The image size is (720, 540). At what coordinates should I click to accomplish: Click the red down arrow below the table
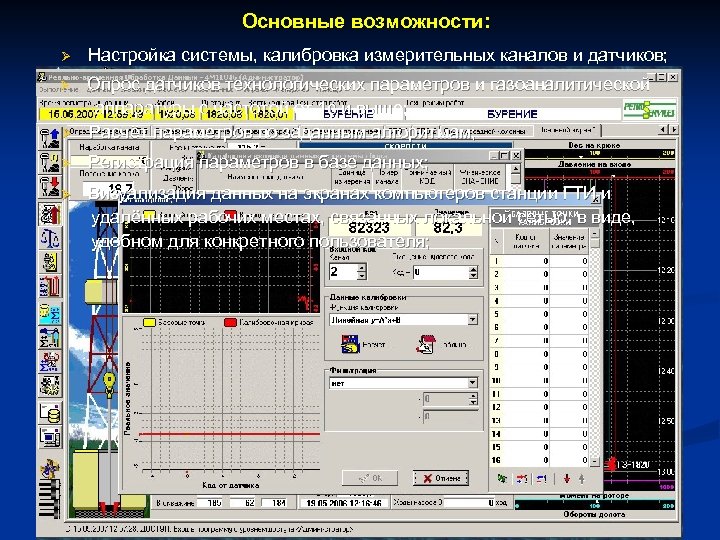567,478
